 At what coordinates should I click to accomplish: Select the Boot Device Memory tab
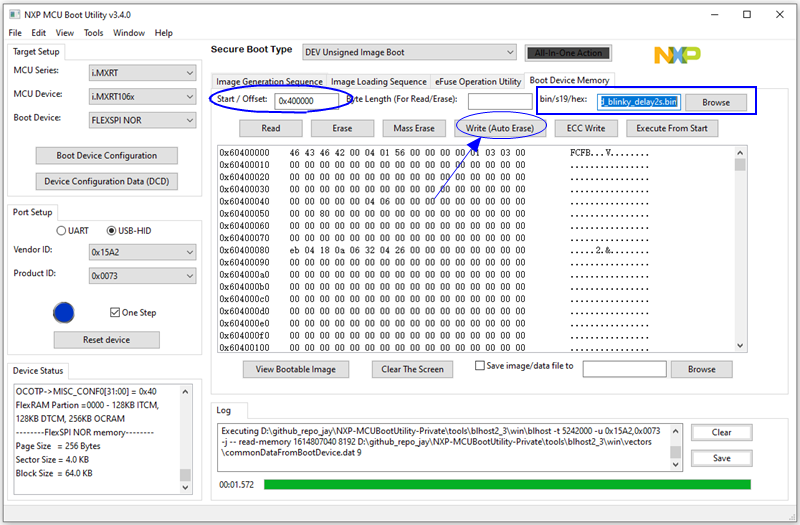[569, 80]
